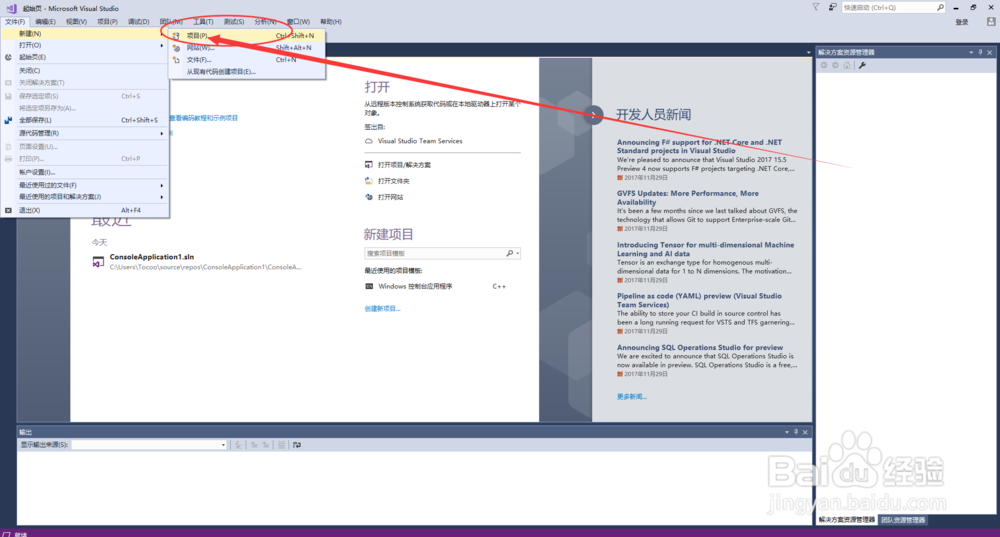
Task: Select 项目(P)... in the New submenu
Action: (247, 36)
